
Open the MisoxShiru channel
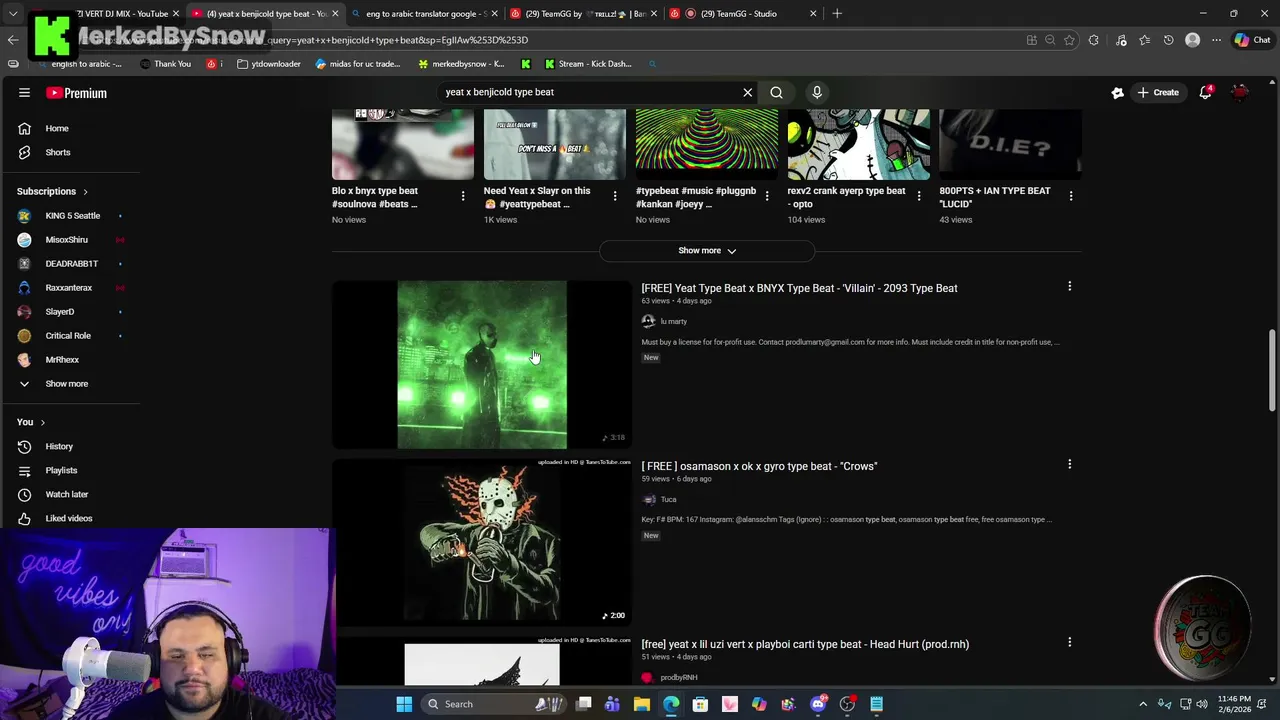point(67,239)
